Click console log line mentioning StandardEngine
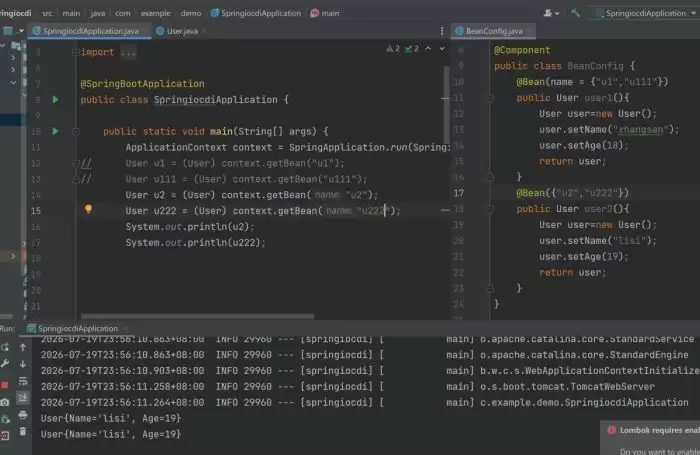Image resolution: width=700 pixels, height=455 pixels. click(364, 355)
